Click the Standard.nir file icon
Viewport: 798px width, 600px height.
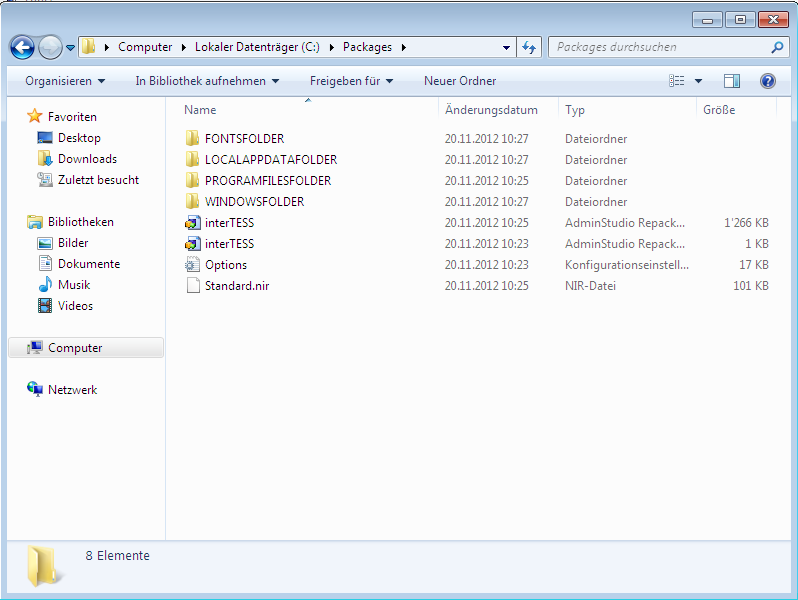pyautogui.click(x=193, y=286)
